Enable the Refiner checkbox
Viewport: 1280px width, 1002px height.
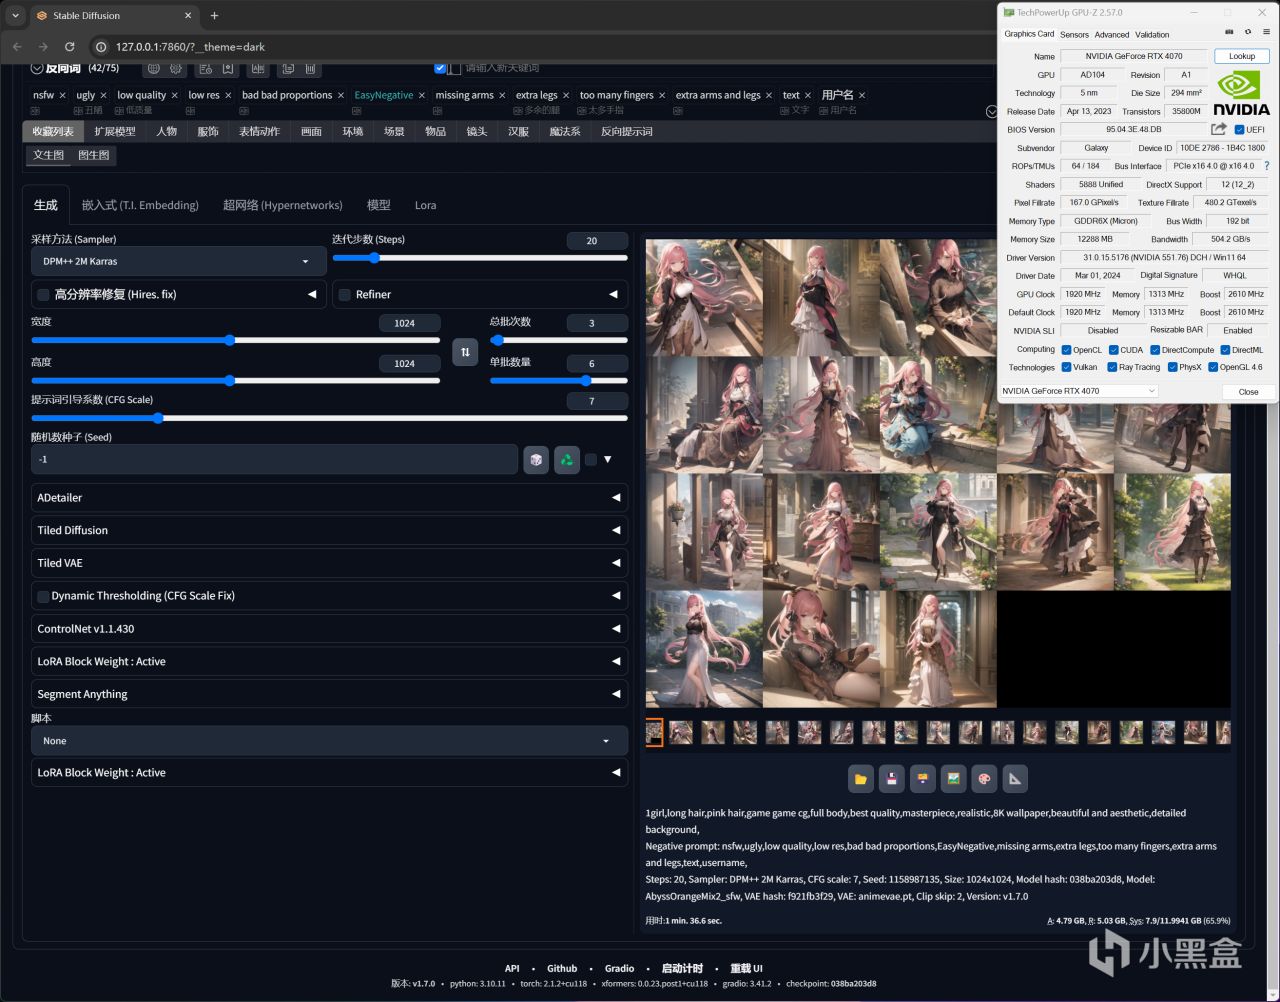345,295
